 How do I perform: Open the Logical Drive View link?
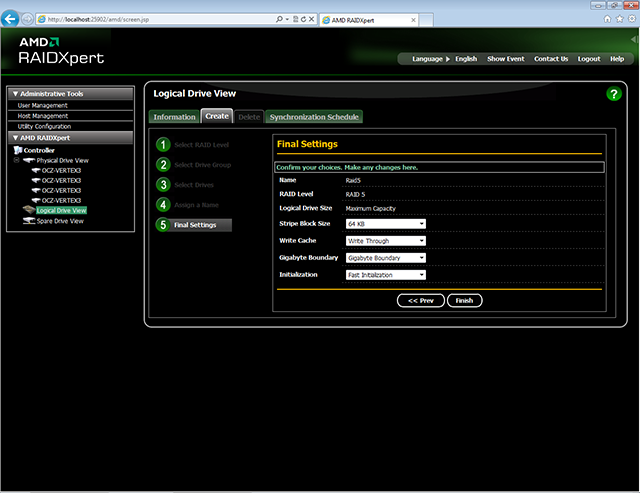click(x=61, y=210)
